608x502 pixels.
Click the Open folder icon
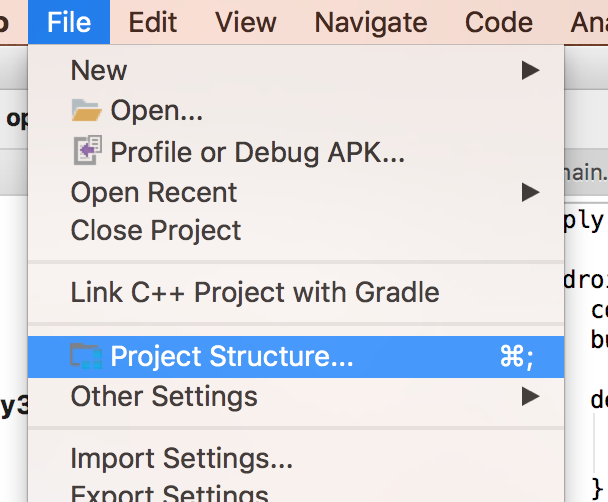tap(86, 110)
